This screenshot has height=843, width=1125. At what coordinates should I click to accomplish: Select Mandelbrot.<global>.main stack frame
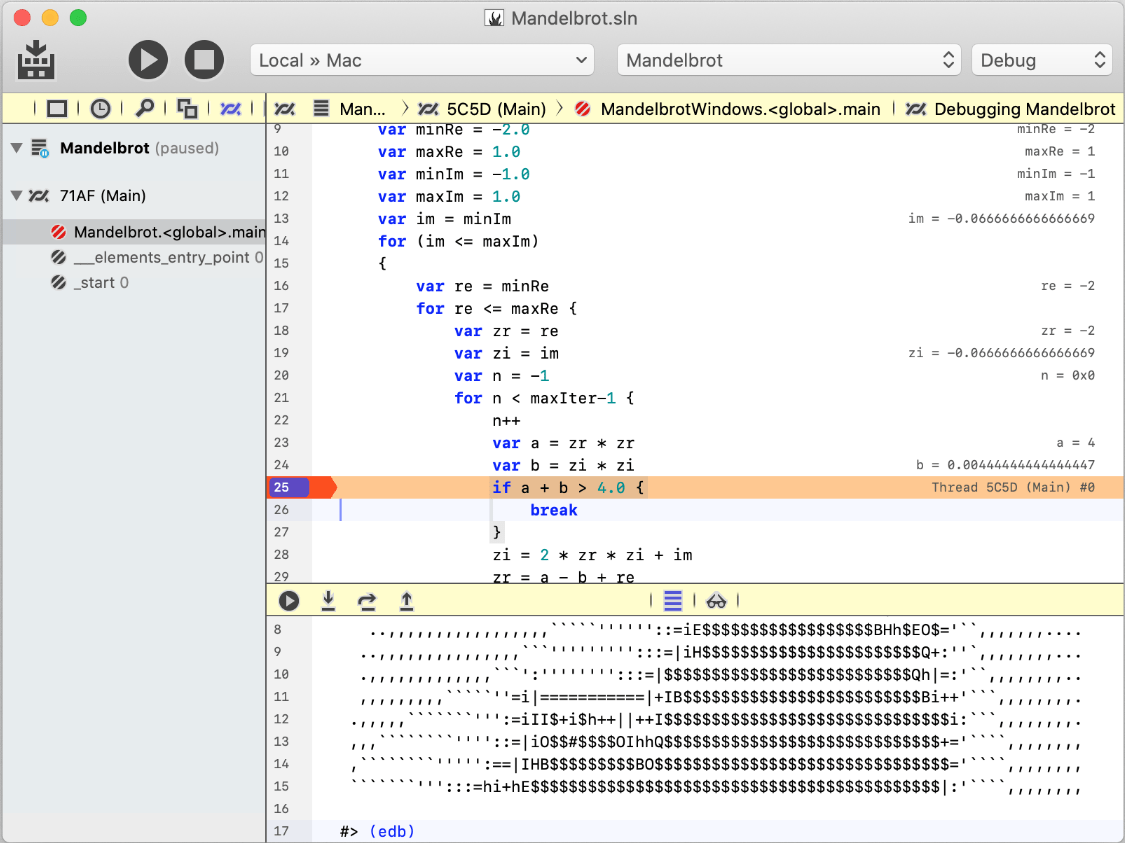tap(134, 232)
